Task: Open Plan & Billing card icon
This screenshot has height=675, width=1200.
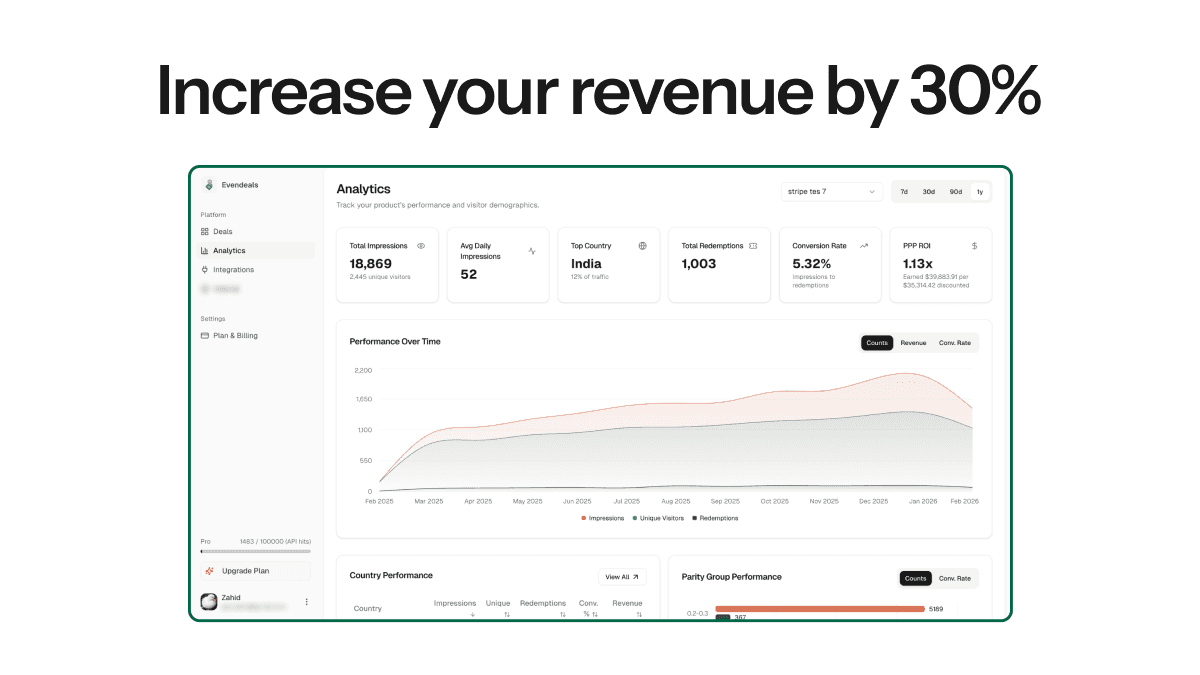Action: pyautogui.click(x=205, y=336)
